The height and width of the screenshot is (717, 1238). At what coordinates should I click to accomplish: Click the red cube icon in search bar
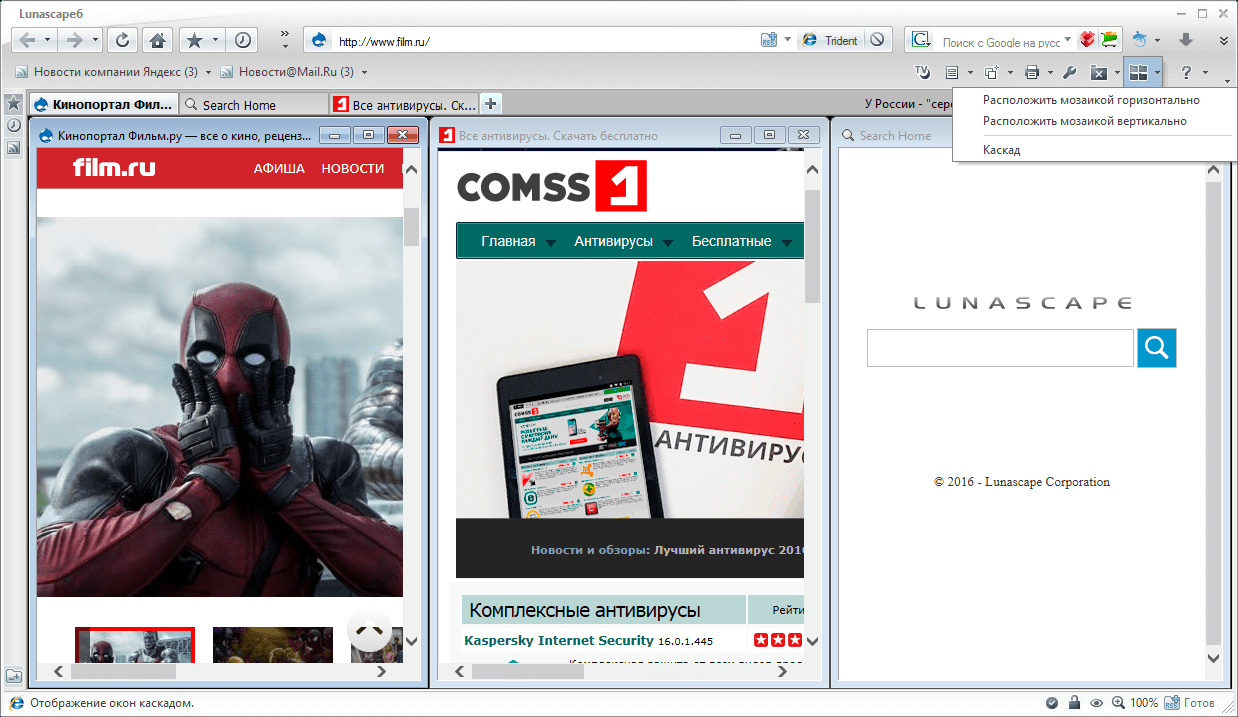click(x=1087, y=40)
